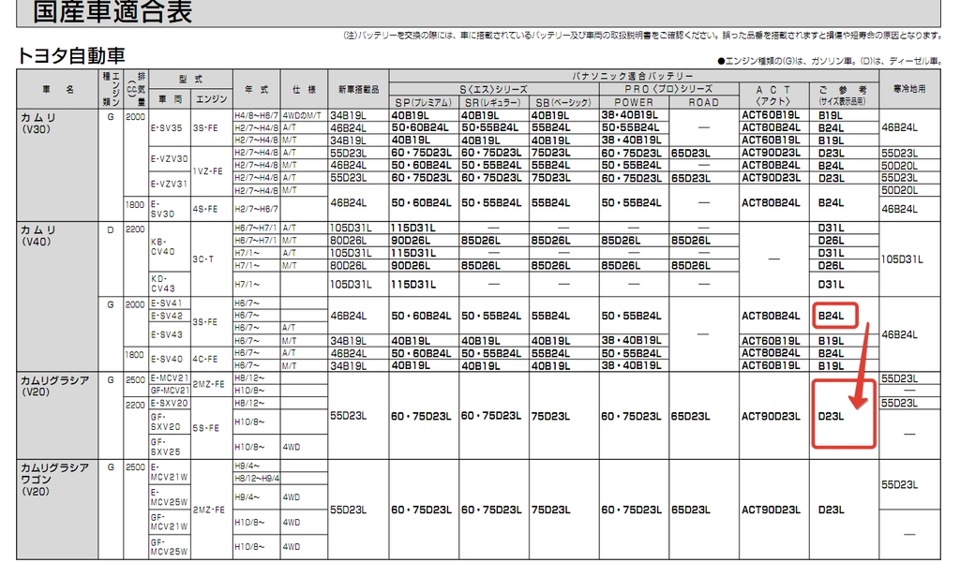
Task: Click the '新車搭載品' column header
Action: click(358, 89)
